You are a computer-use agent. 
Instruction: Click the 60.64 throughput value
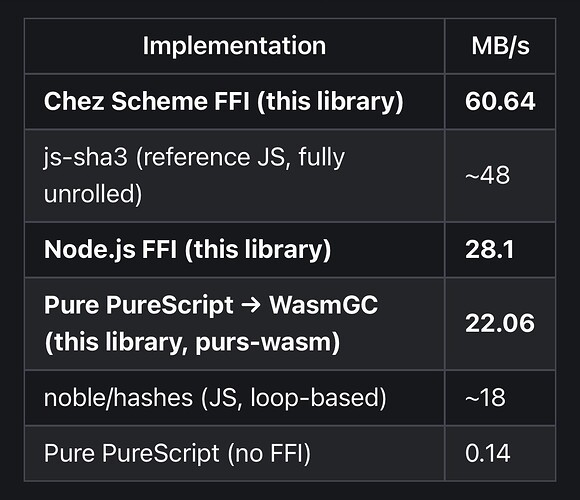500,101
